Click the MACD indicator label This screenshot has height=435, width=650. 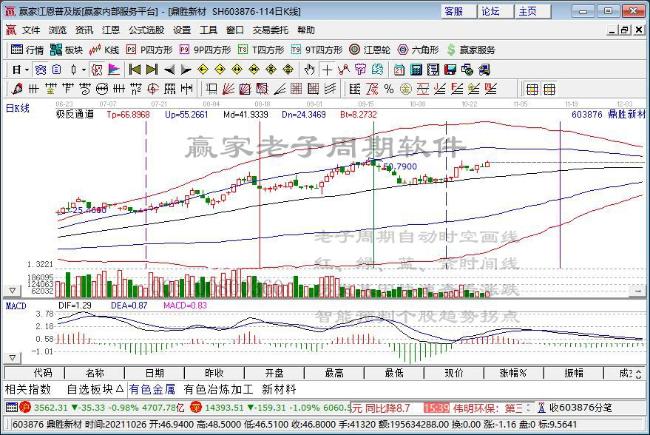click(16, 304)
